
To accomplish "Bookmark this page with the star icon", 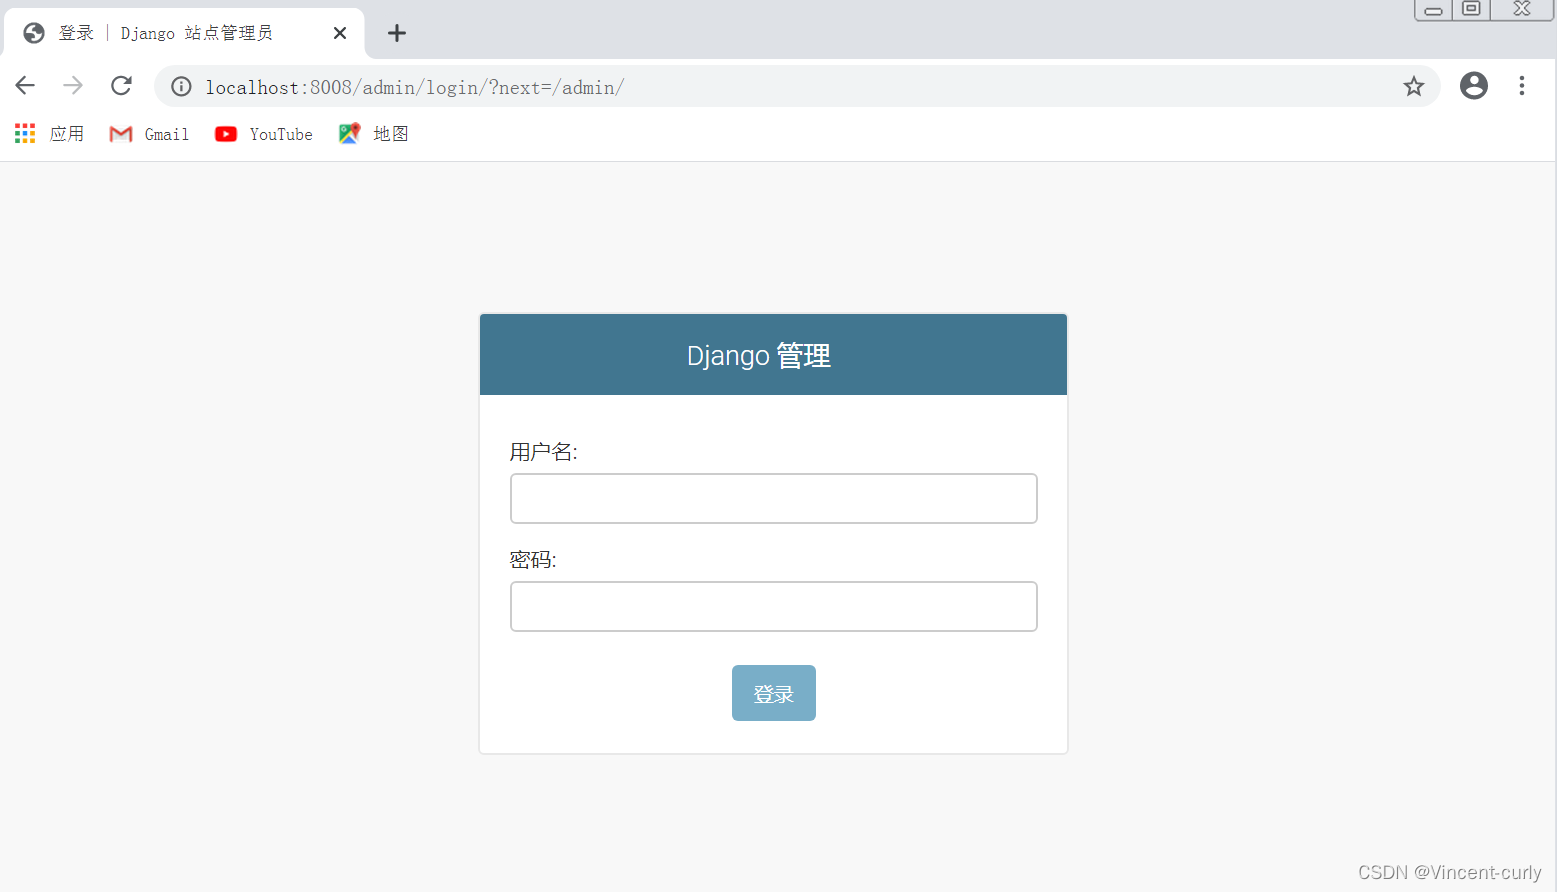I will (1413, 86).
